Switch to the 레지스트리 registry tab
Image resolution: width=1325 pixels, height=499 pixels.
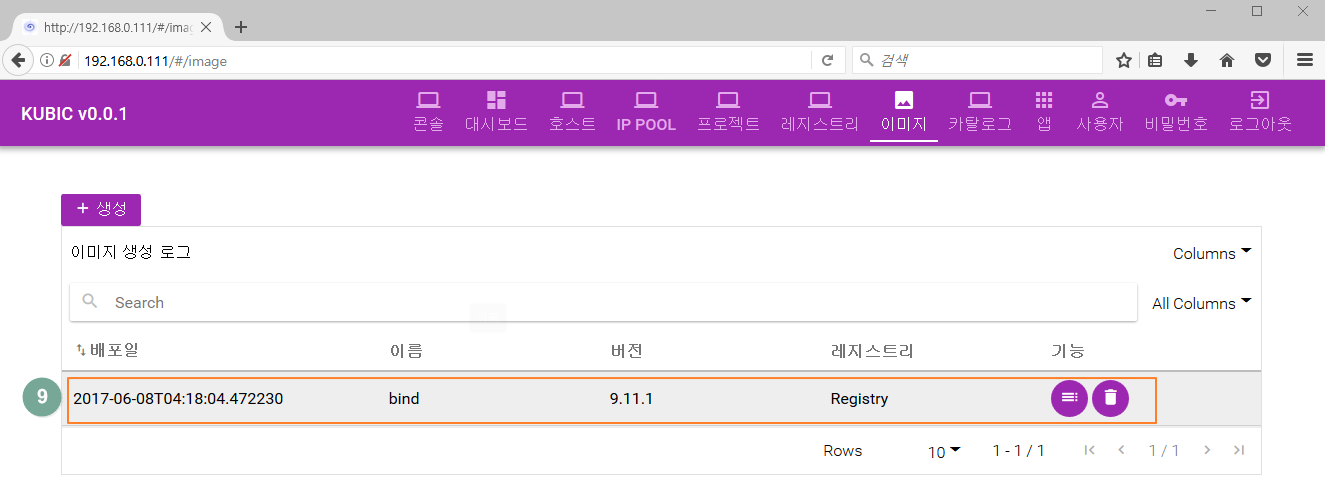coord(819,111)
